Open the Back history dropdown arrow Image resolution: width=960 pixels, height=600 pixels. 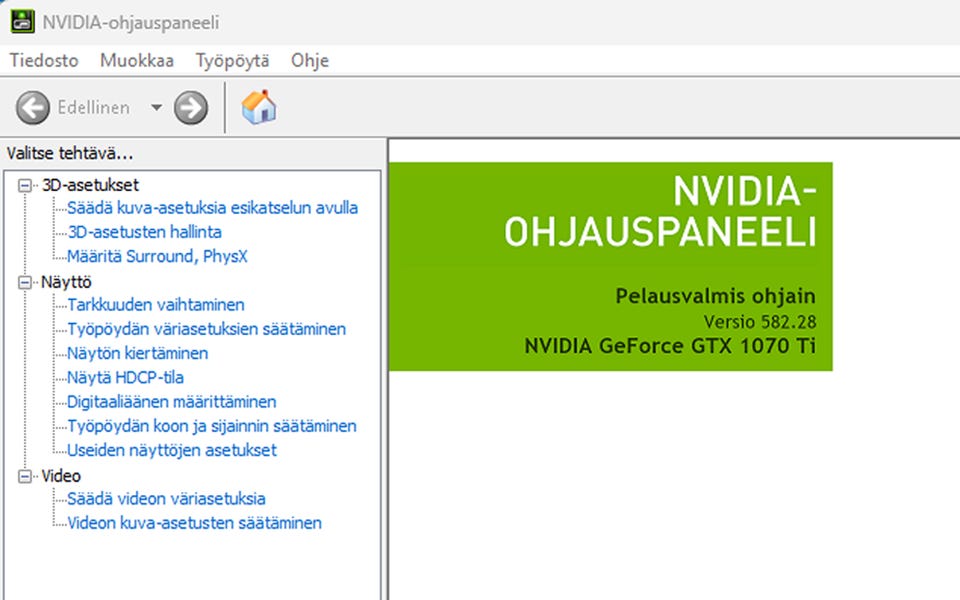click(x=157, y=108)
